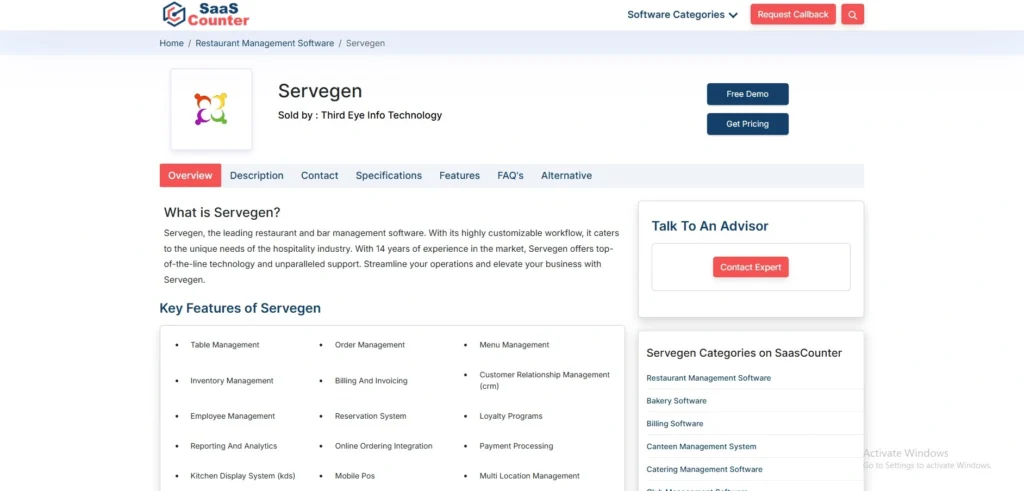Open the Bakery Software category link
1024x491 pixels.
(x=677, y=401)
